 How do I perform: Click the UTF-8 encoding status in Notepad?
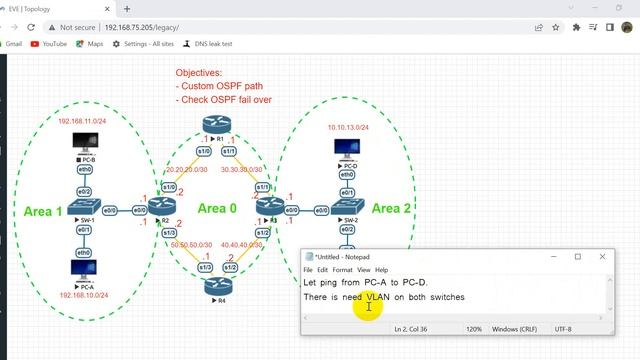(563, 329)
